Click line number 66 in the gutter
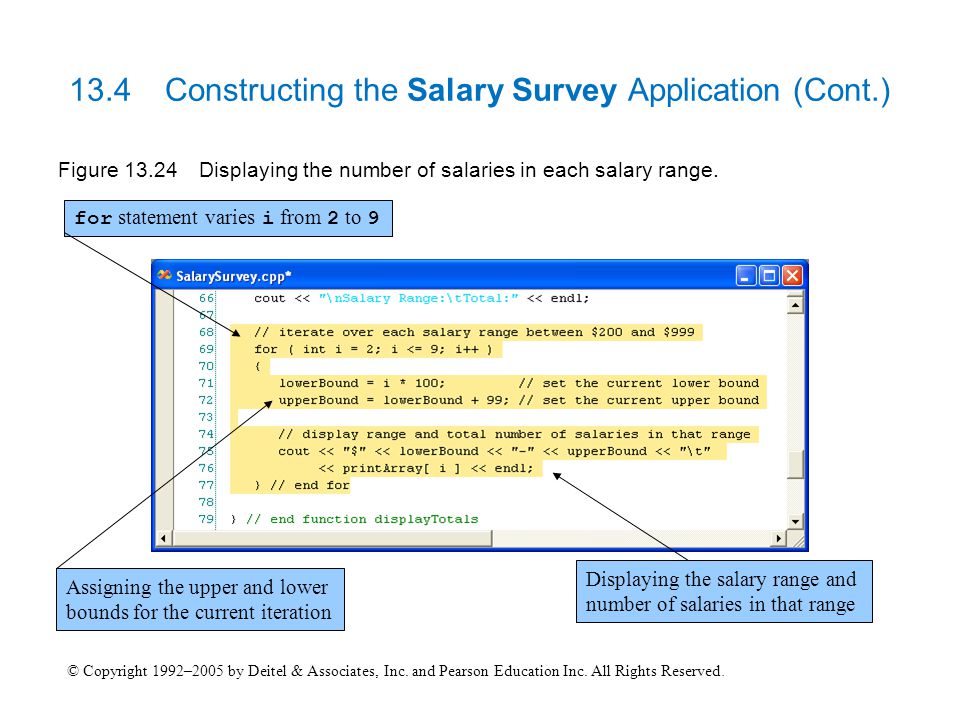This screenshot has height=720, width=960. coord(206,298)
